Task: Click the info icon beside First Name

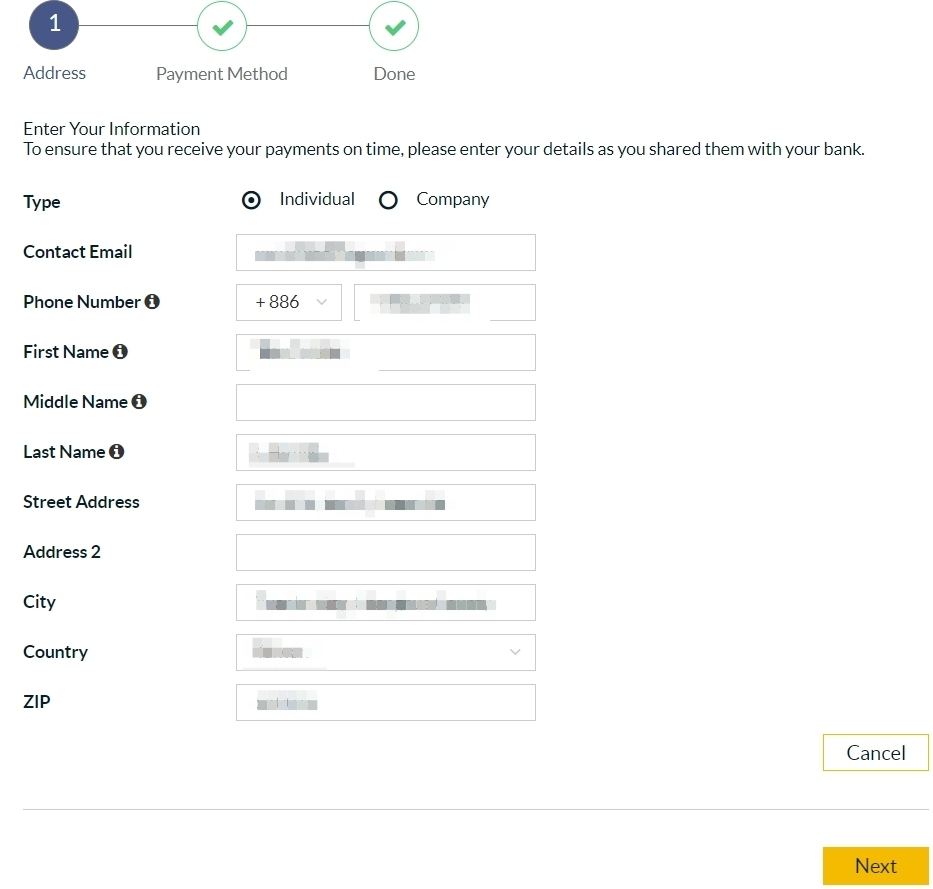Action: (x=120, y=352)
